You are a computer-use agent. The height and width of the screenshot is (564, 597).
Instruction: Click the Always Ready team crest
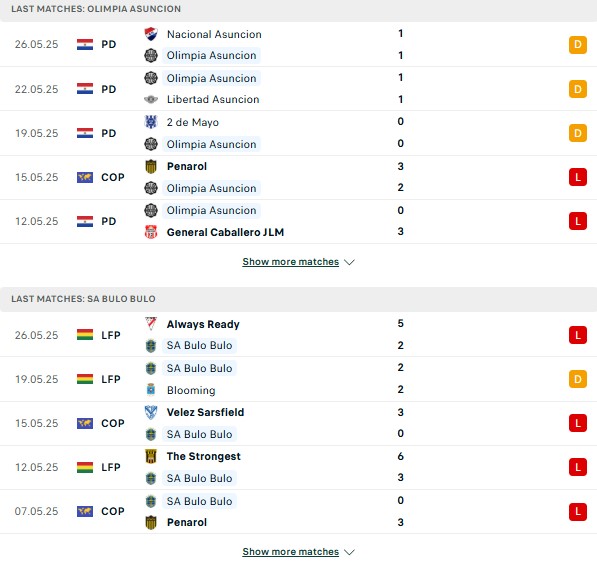(151, 324)
